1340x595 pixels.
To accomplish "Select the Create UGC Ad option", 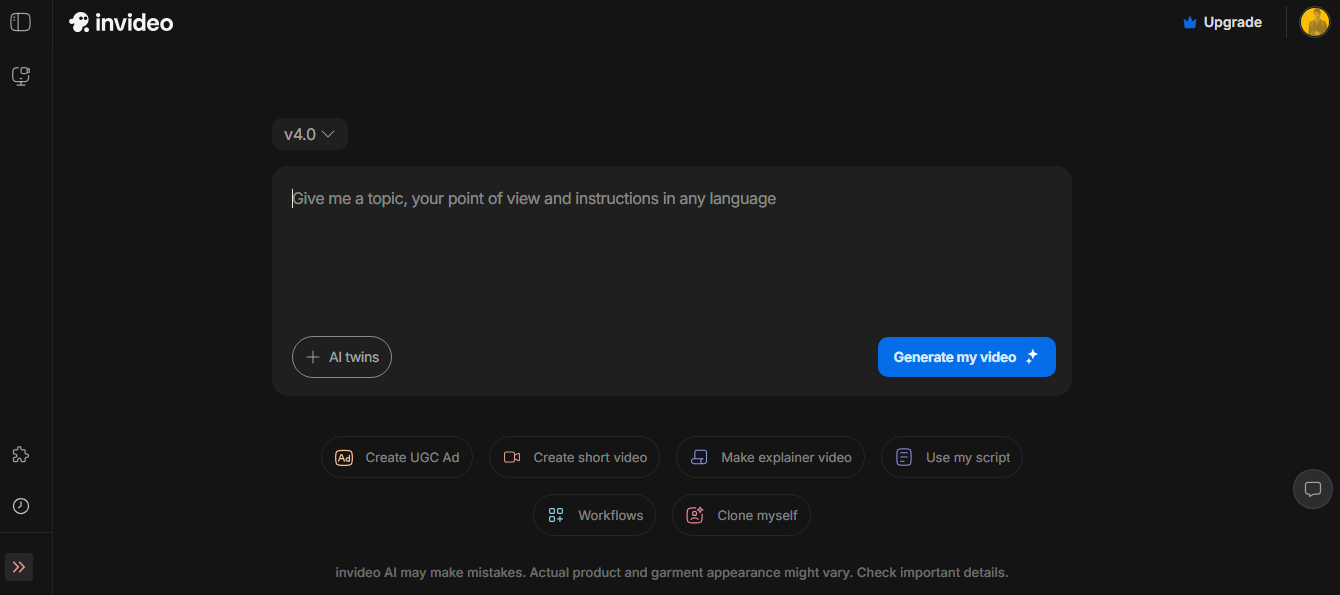I will 397,457.
